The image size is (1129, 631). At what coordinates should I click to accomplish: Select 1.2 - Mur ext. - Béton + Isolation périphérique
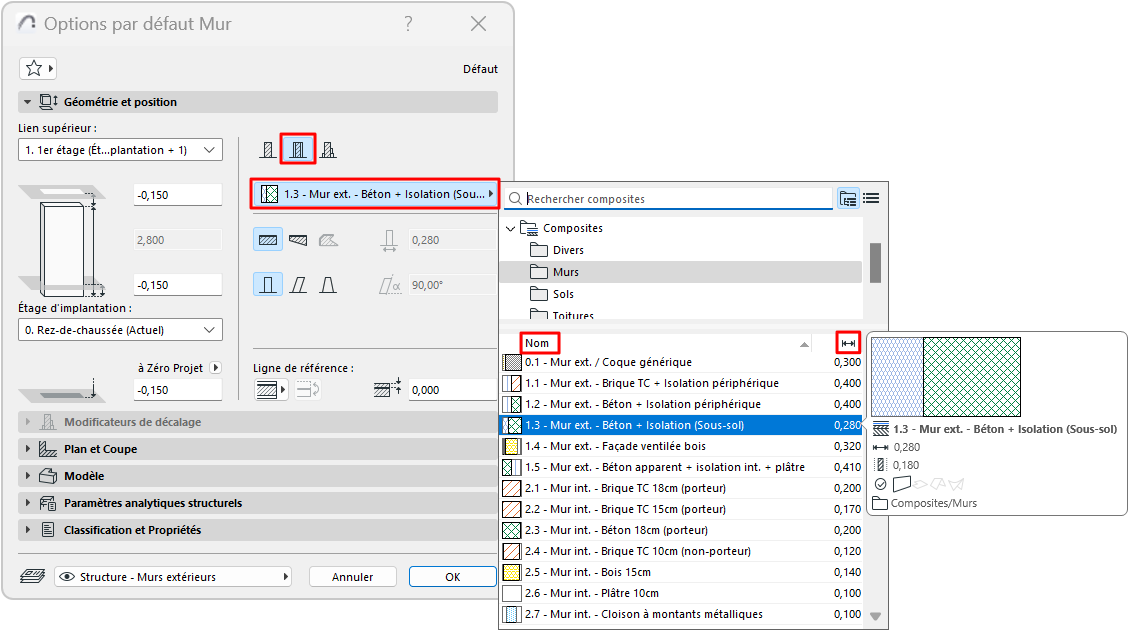(x=681, y=404)
